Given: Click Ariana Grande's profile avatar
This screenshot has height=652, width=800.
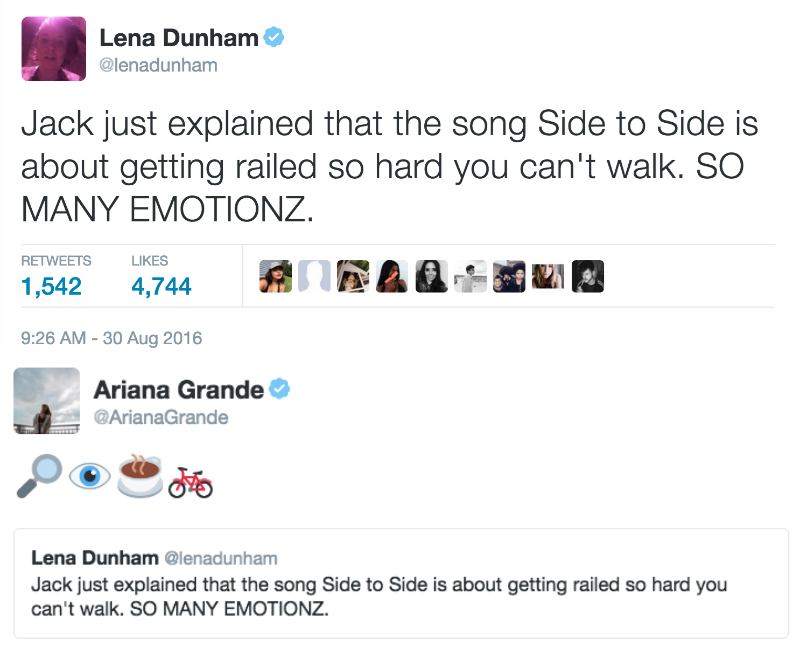Looking at the screenshot, I should (47, 401).
